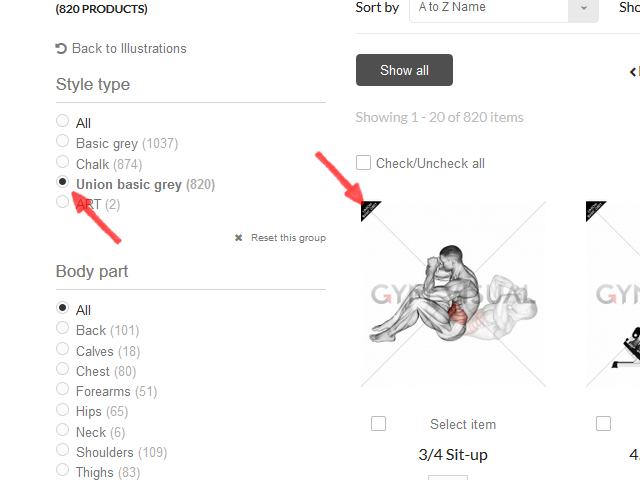Open the A to Z Name combo box
Screen dimensions: 640x480
504,8
